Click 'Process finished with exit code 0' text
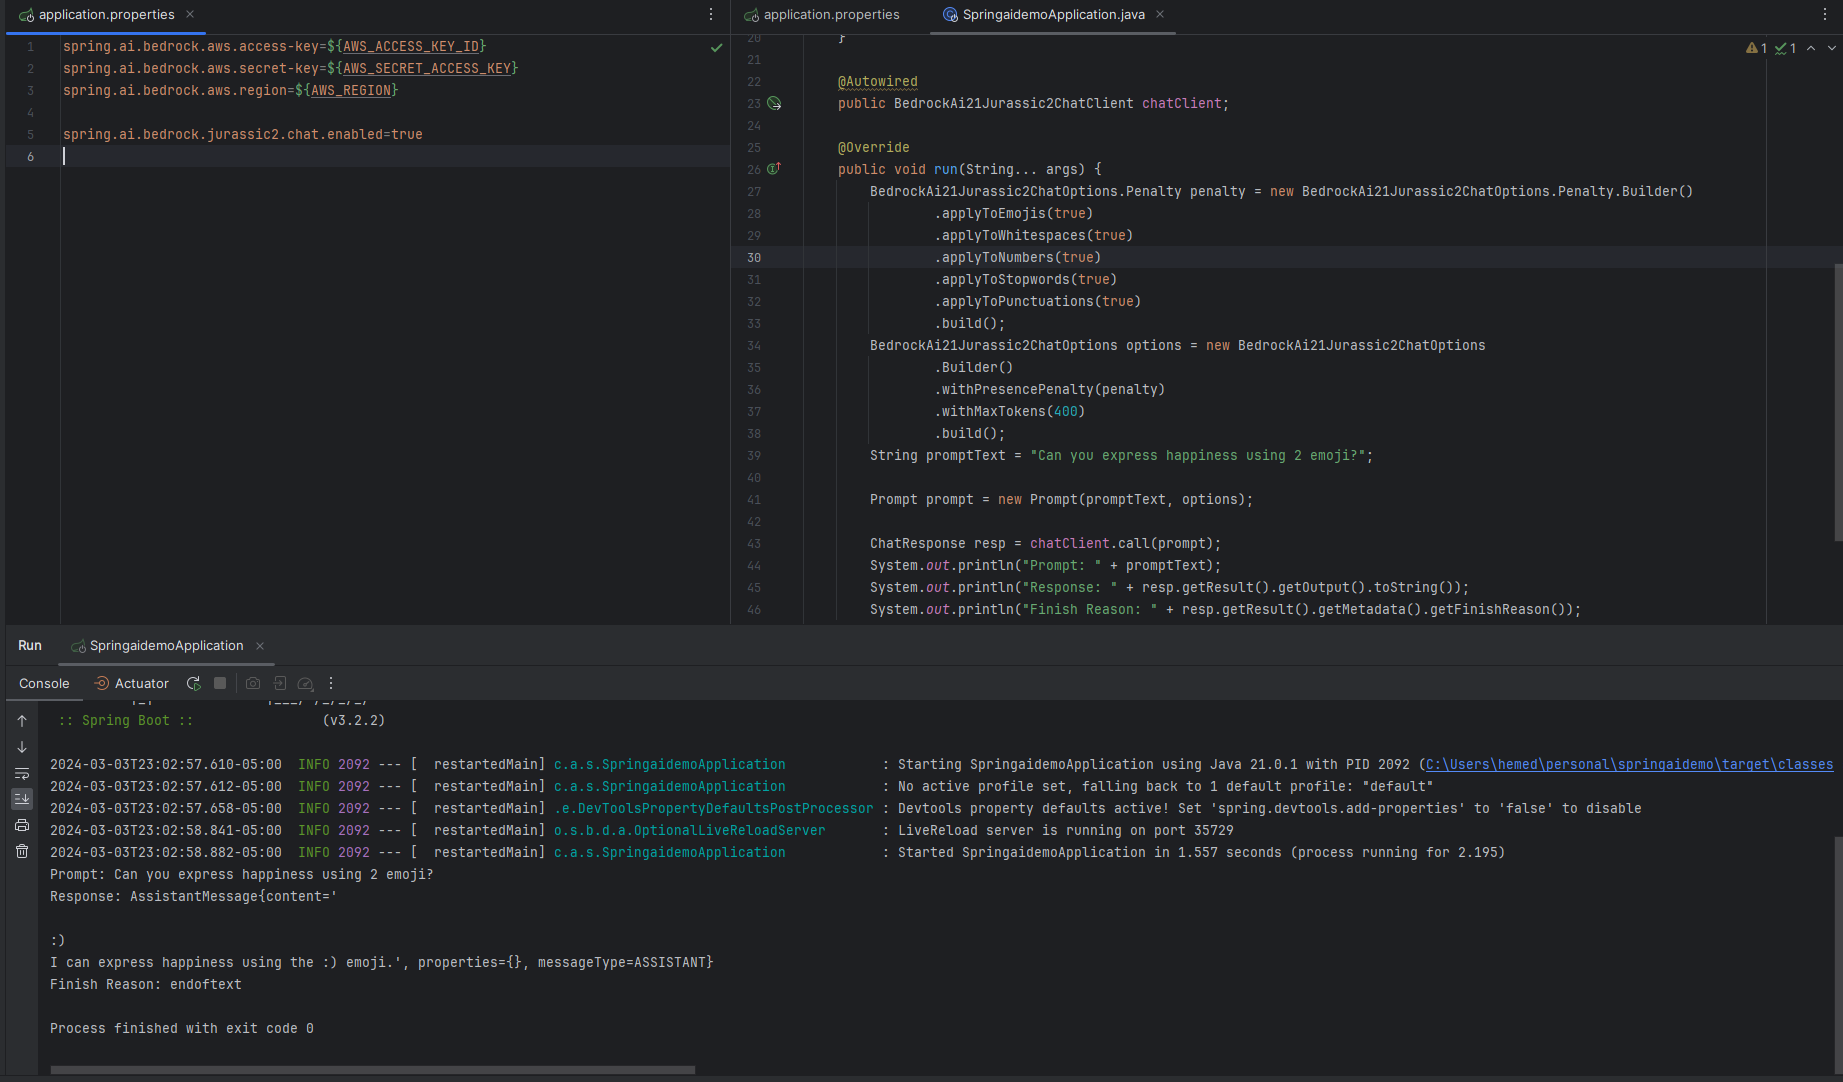1843x1082 pixels. pos(182,1028)
